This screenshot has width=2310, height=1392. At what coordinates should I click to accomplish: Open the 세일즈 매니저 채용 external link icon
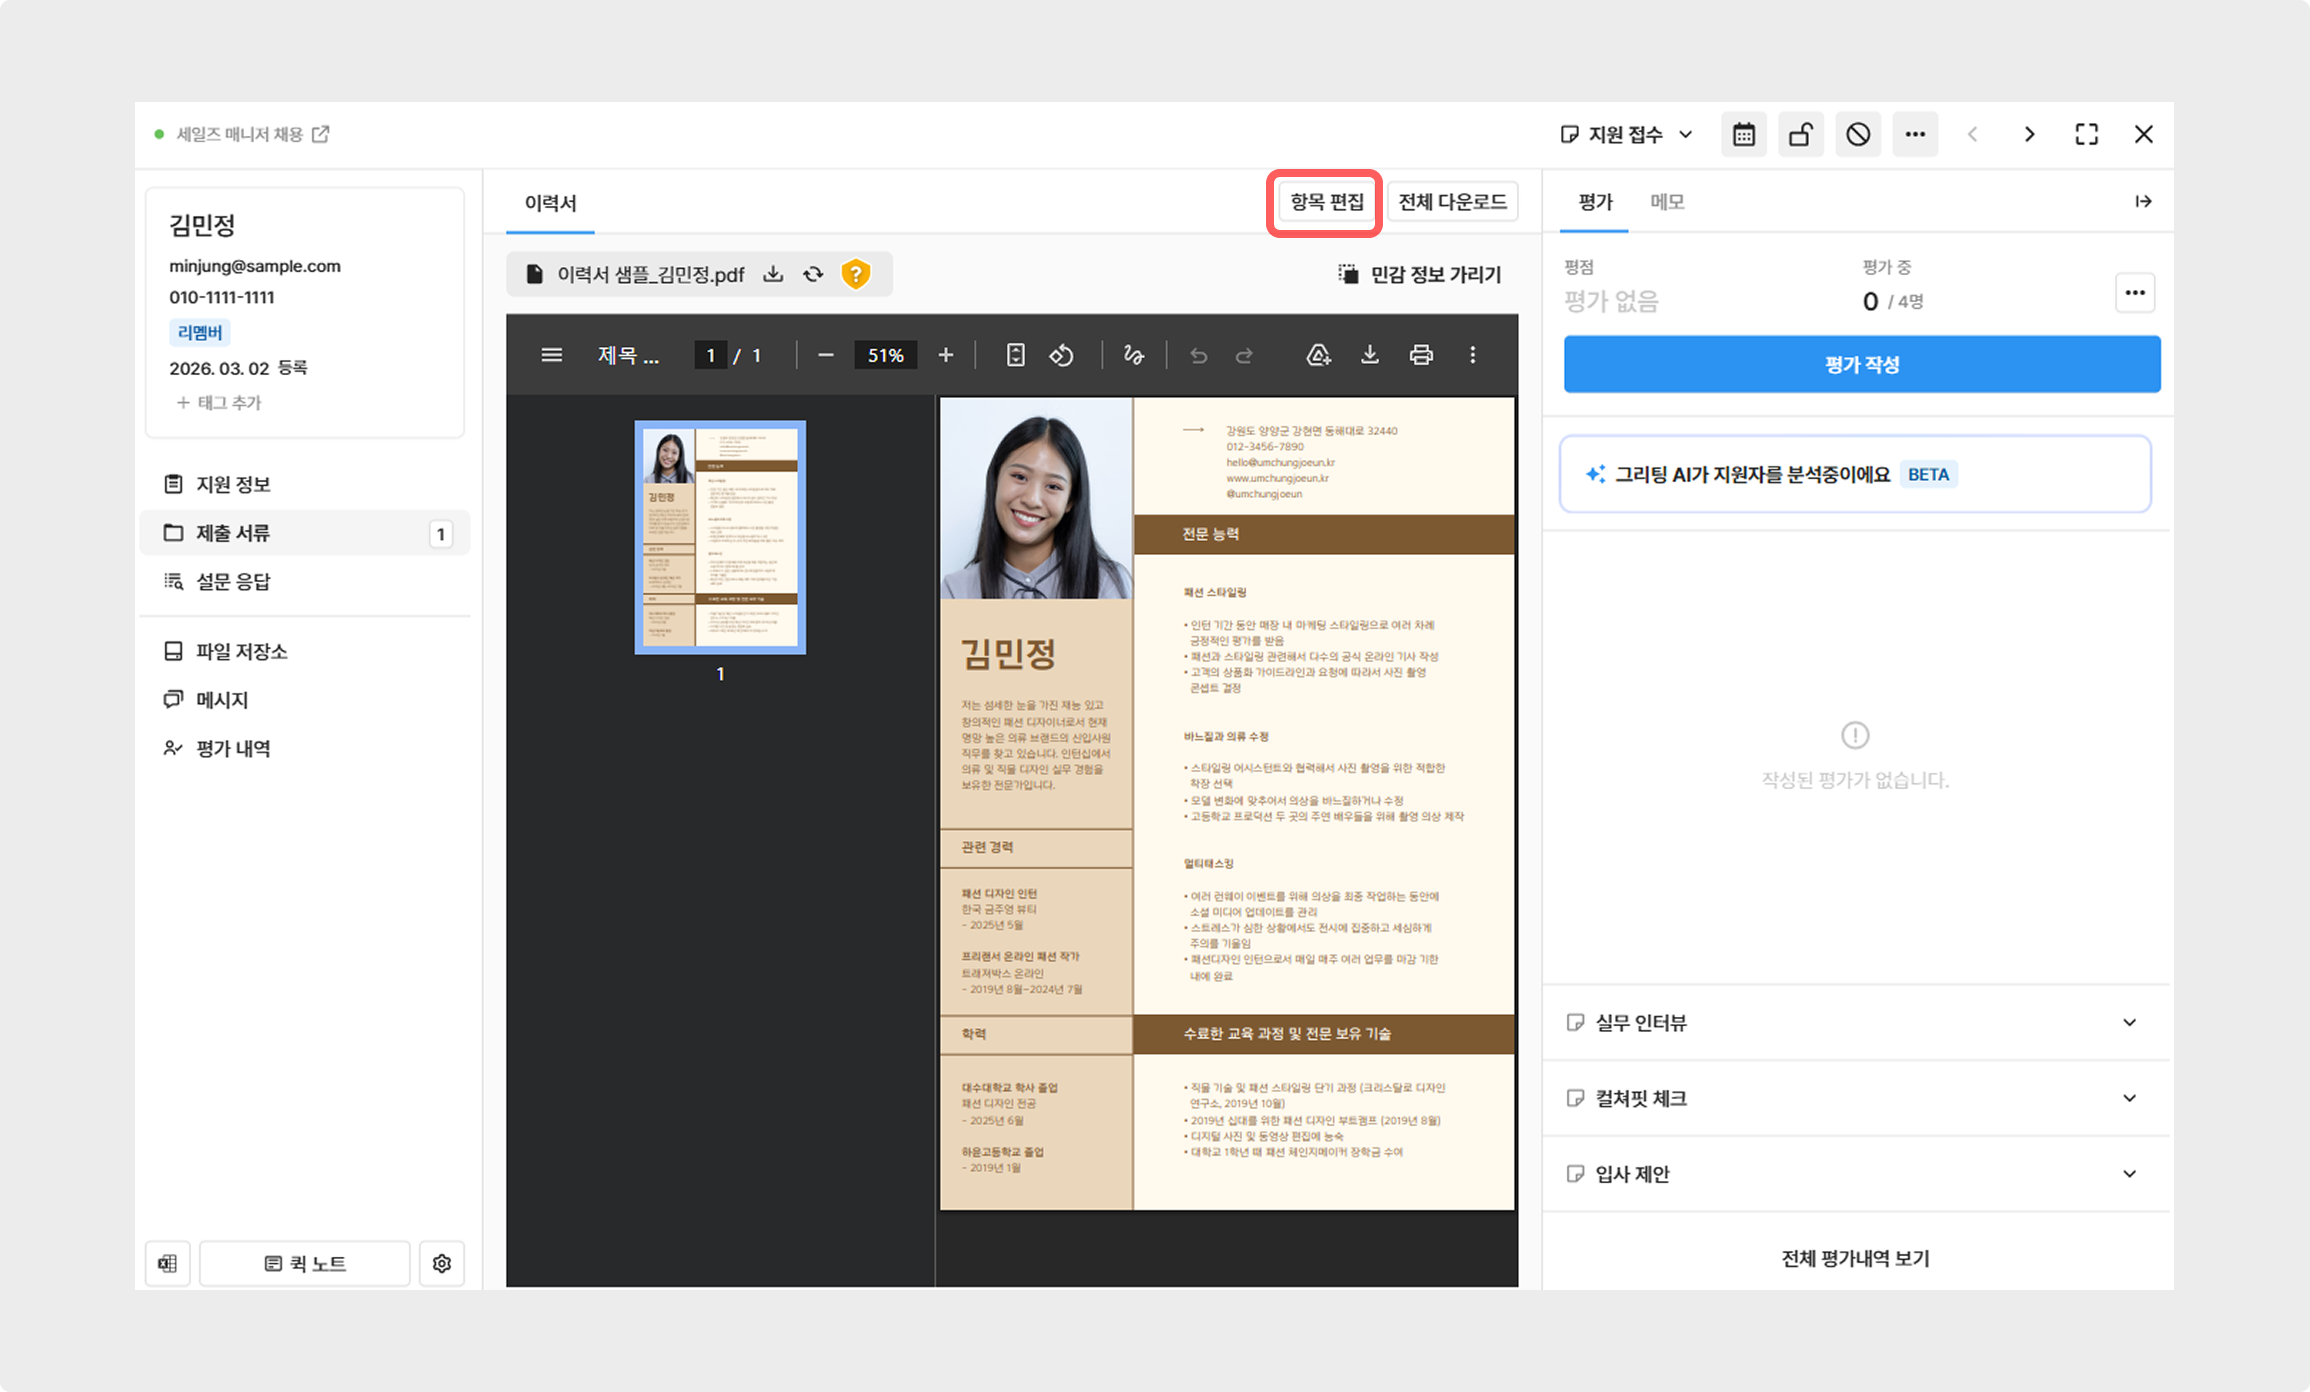(x=321, y=134)
